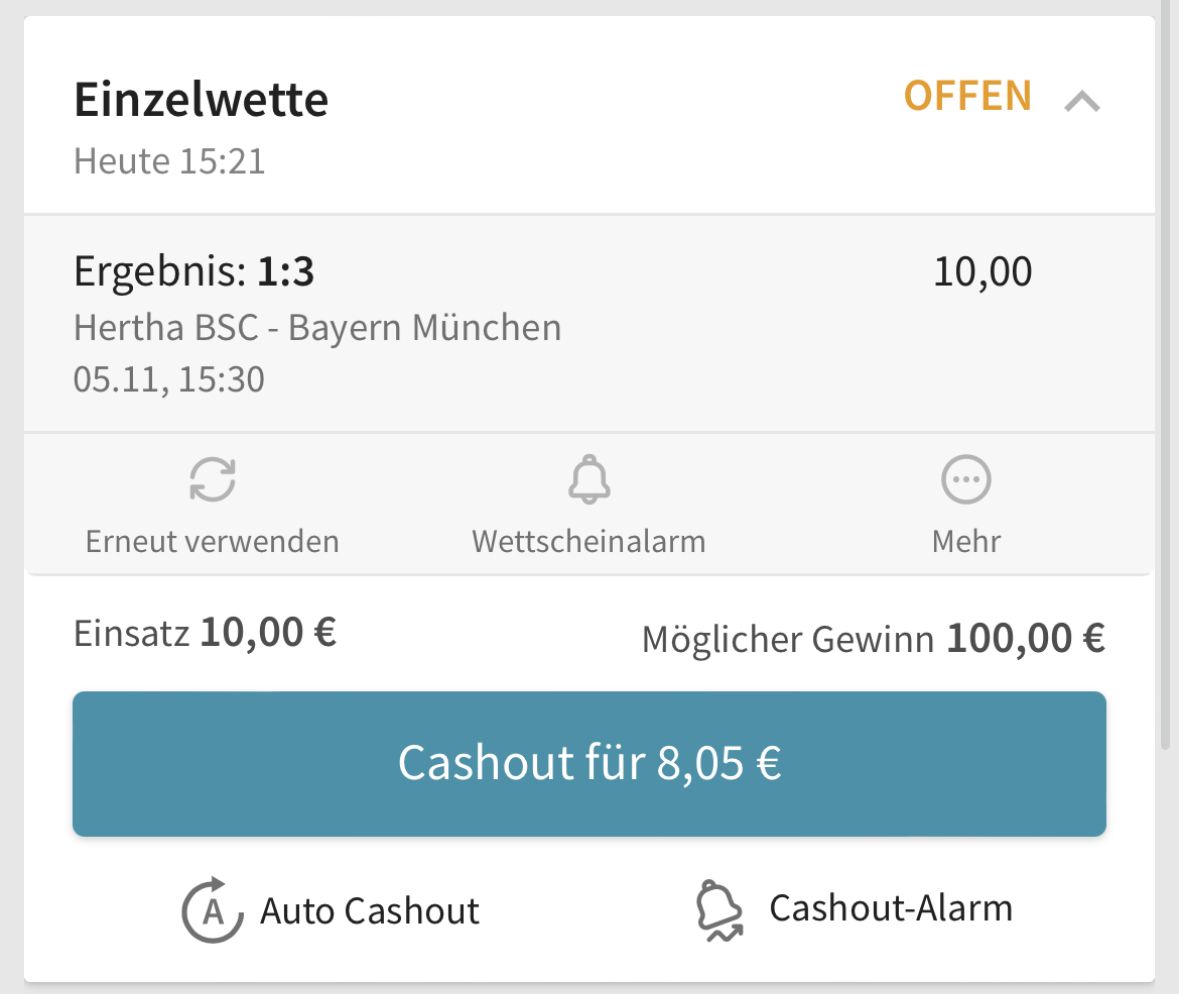The height and width of the screenshot is (994, 1179).
Task: Click the Cashout-Alarm bell icon
Action: [x=720, y=911]
